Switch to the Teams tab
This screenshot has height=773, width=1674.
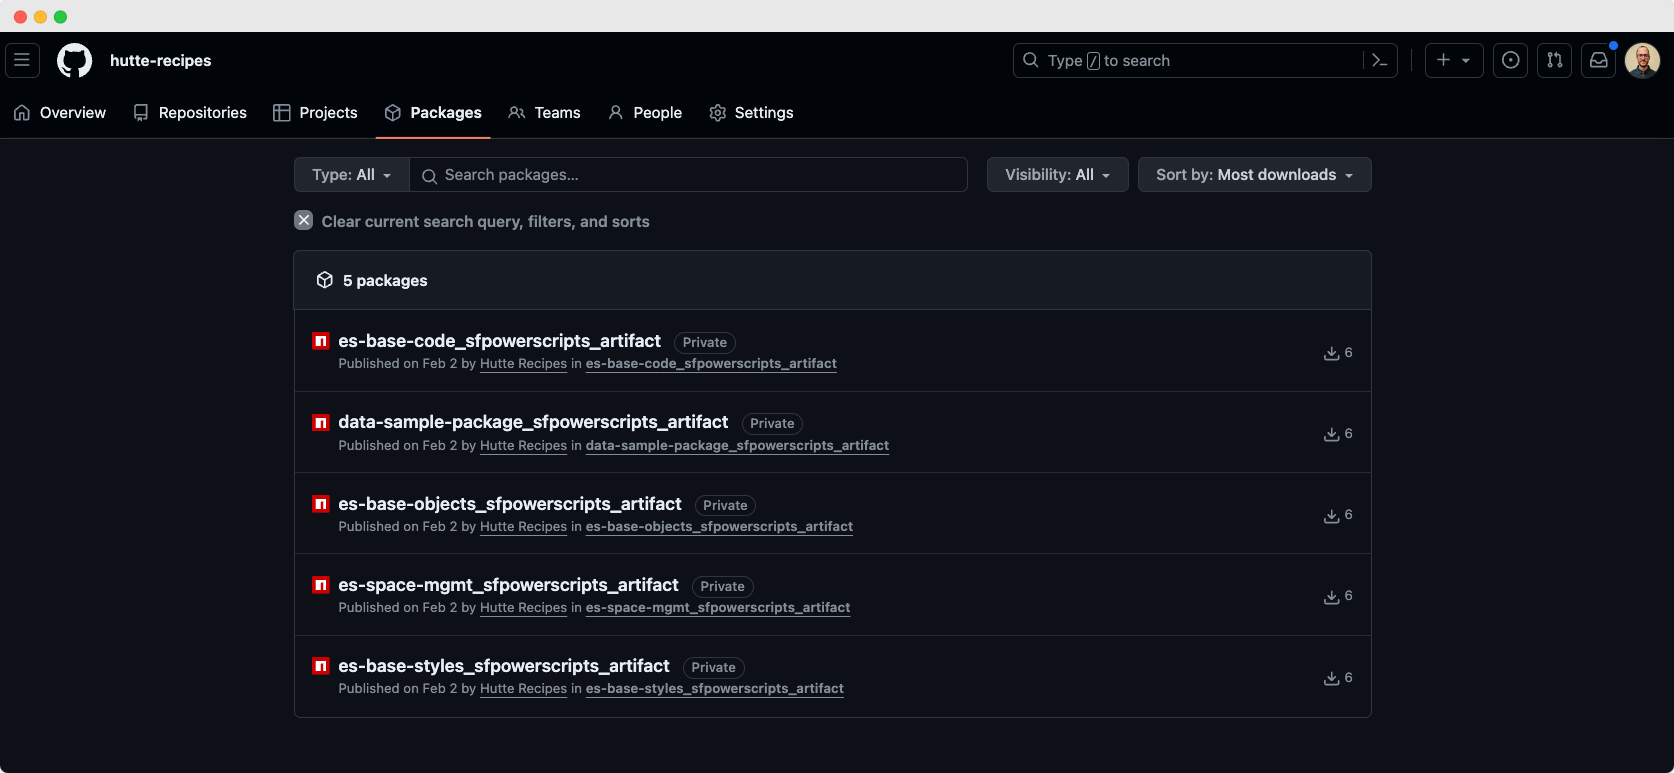pyautogui.click(x=545, y=113)
